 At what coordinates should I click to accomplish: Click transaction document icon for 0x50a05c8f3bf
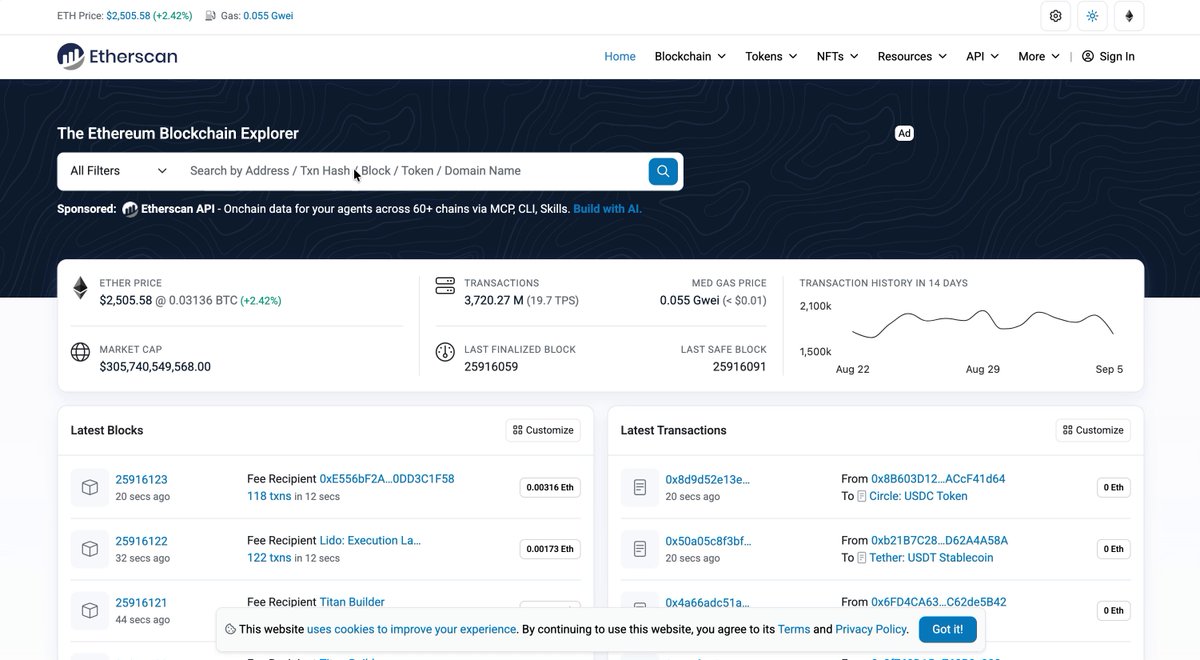click(640, 549)
